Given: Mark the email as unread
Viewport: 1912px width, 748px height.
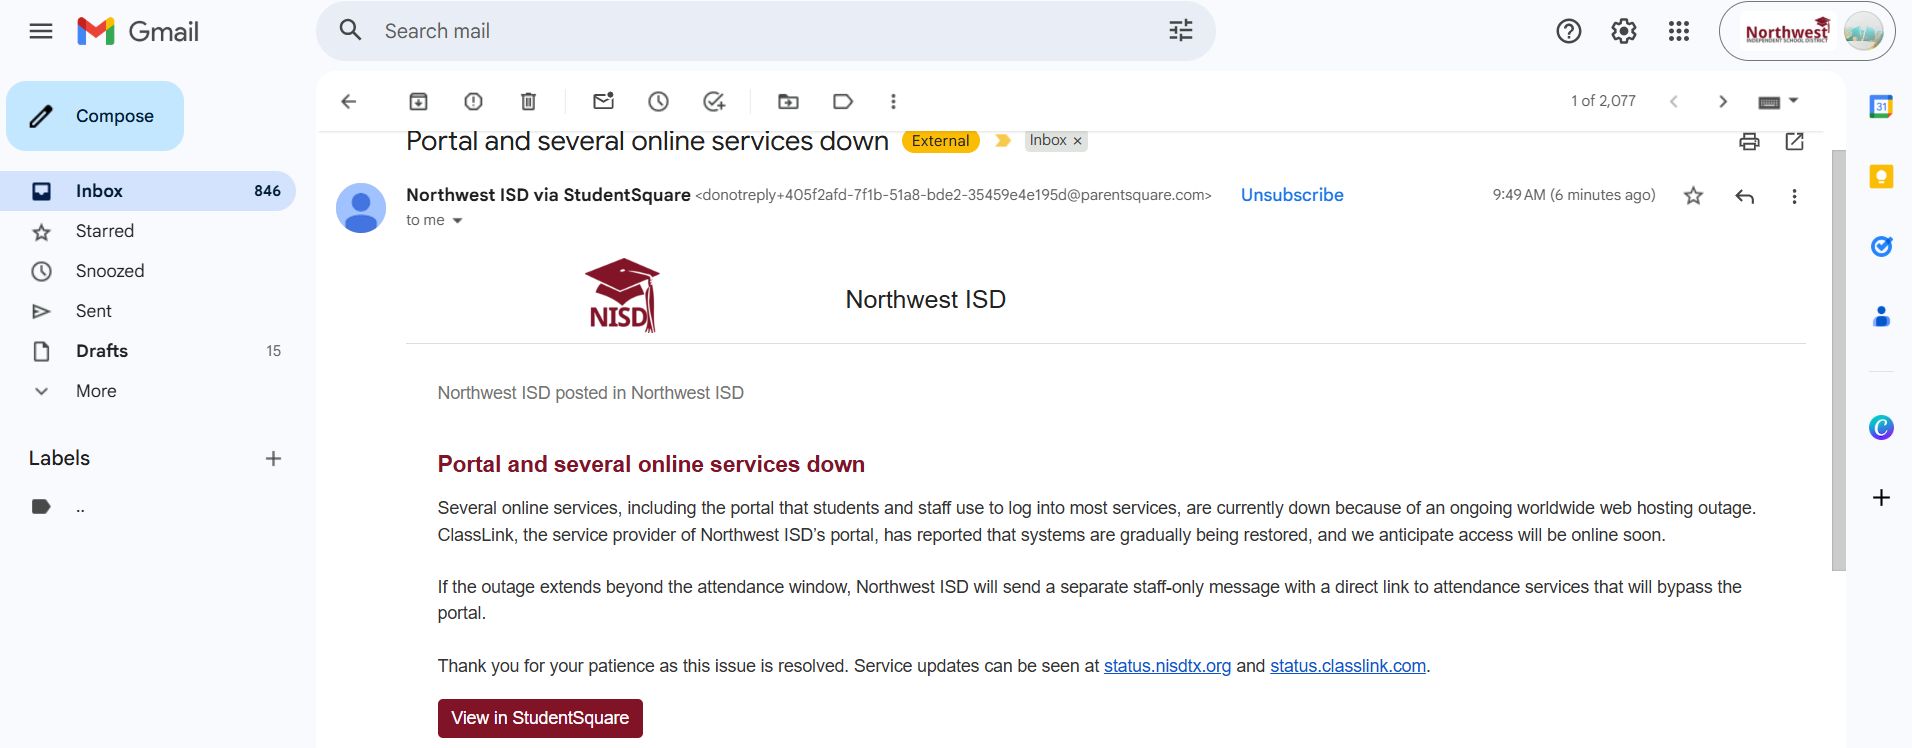Looking at the screenshot, I should [603, 101].
